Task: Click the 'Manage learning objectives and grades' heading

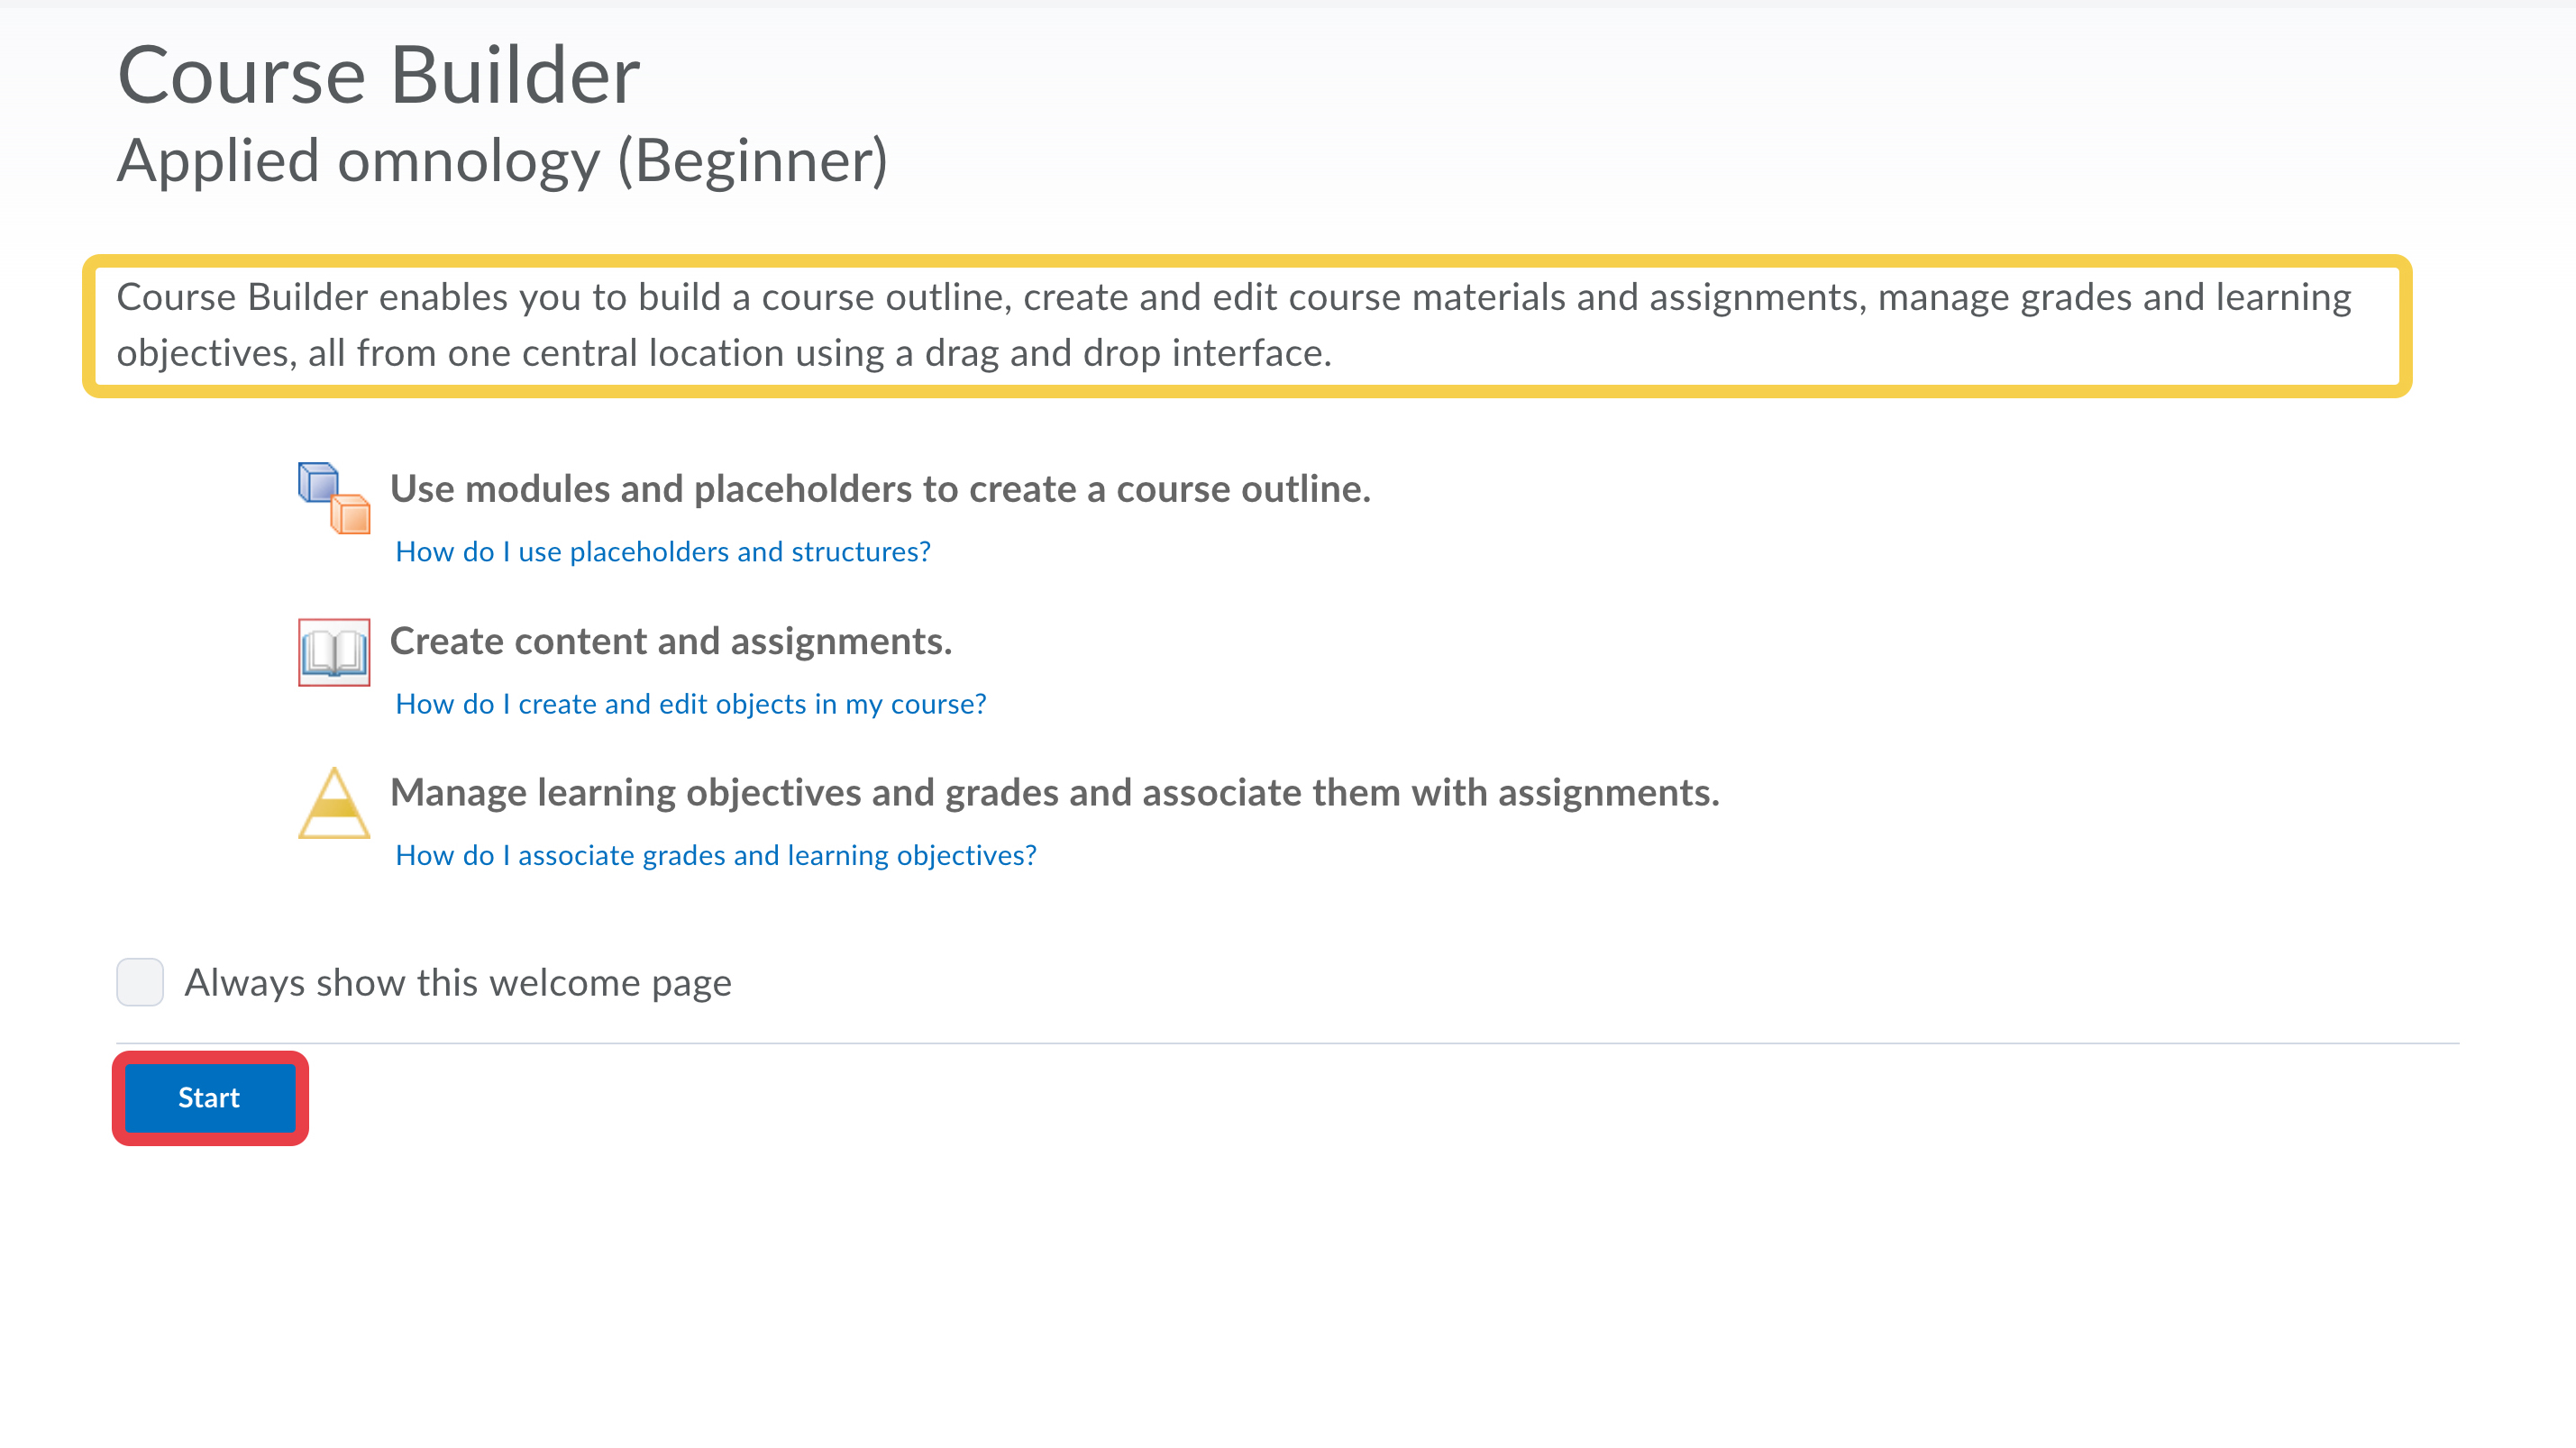Action: [760, 793]
